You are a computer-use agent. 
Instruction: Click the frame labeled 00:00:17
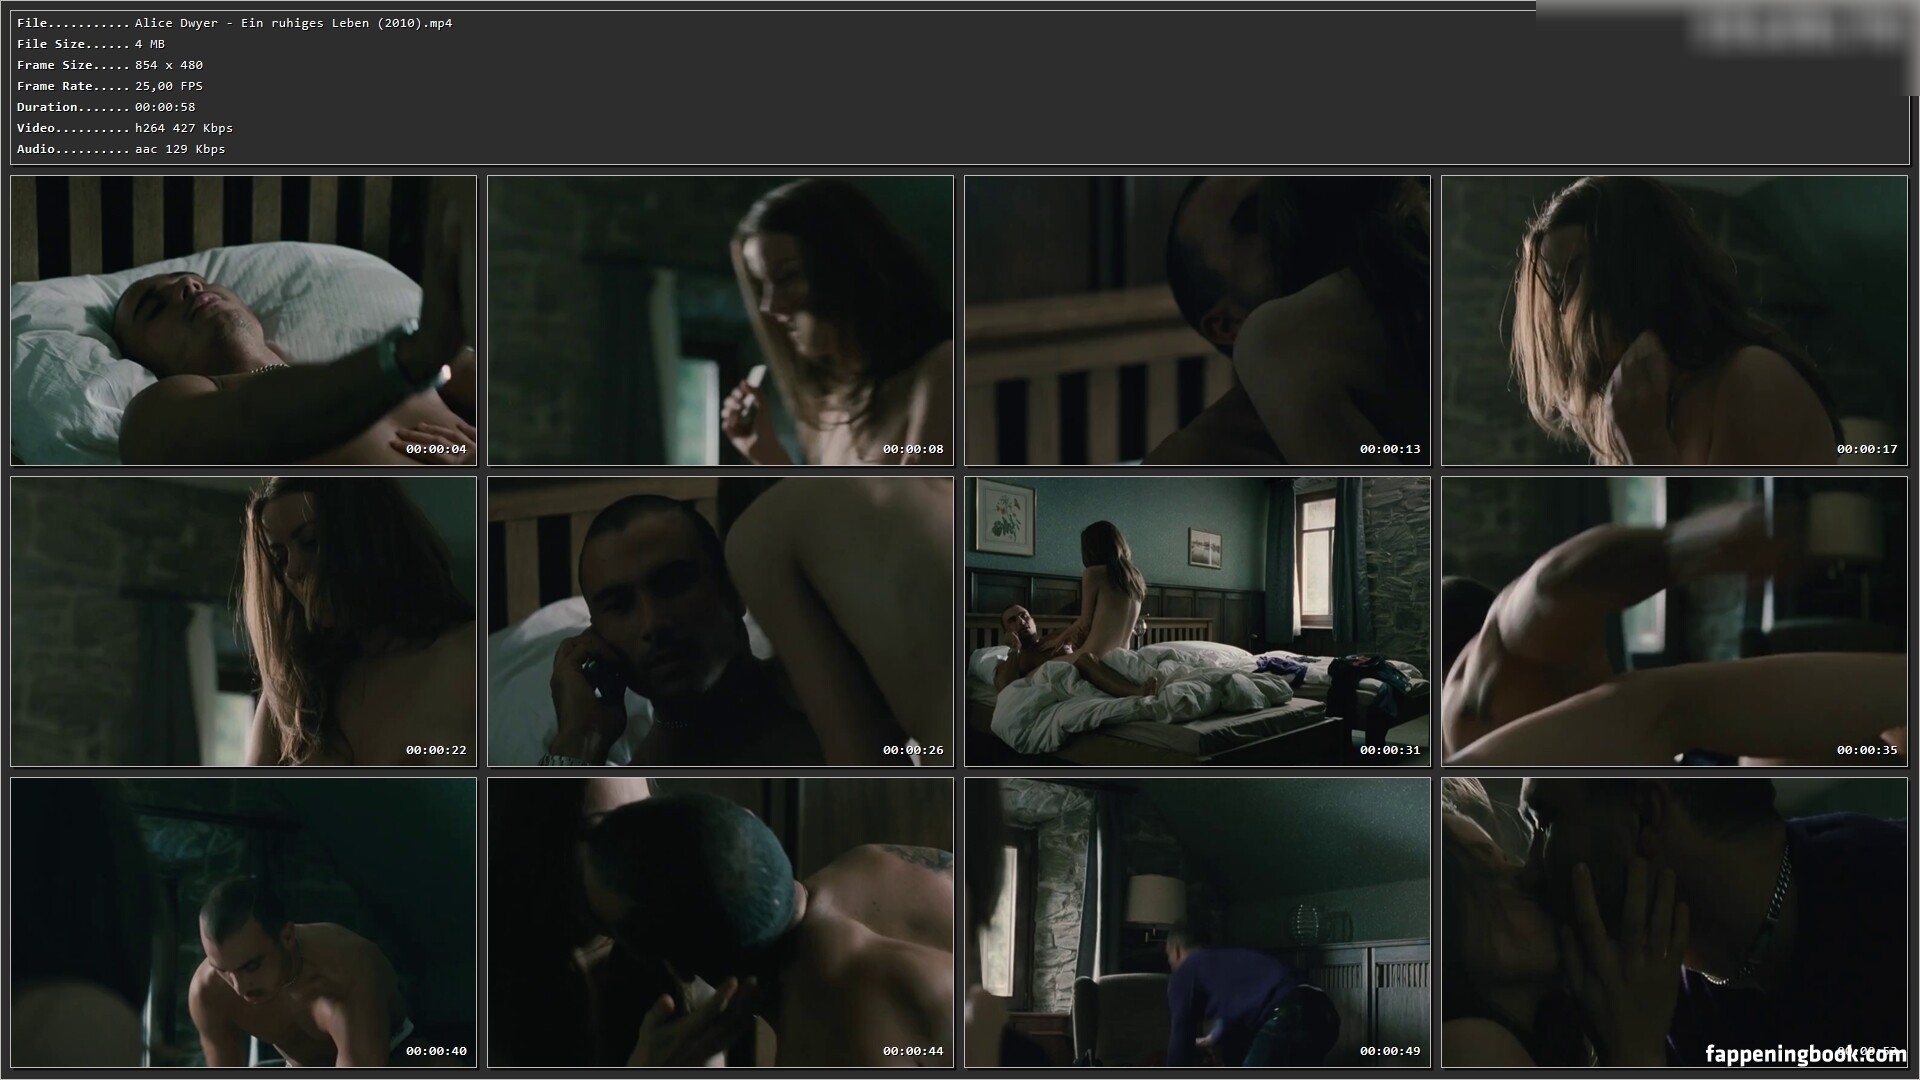[x=1674, y=320]
